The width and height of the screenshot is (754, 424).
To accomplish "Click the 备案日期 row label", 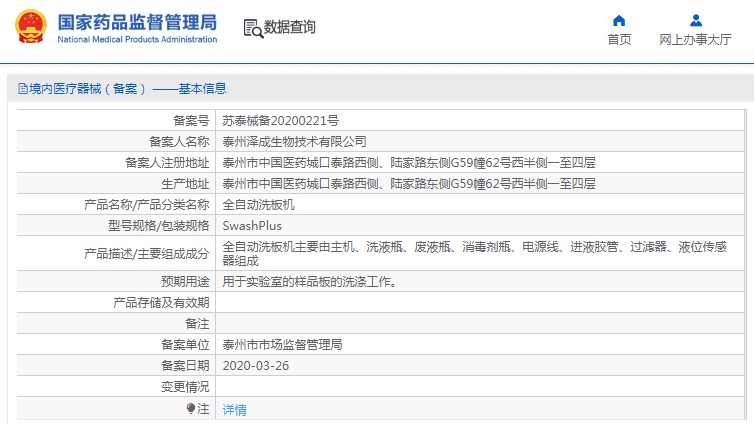I will click(185, 366).
